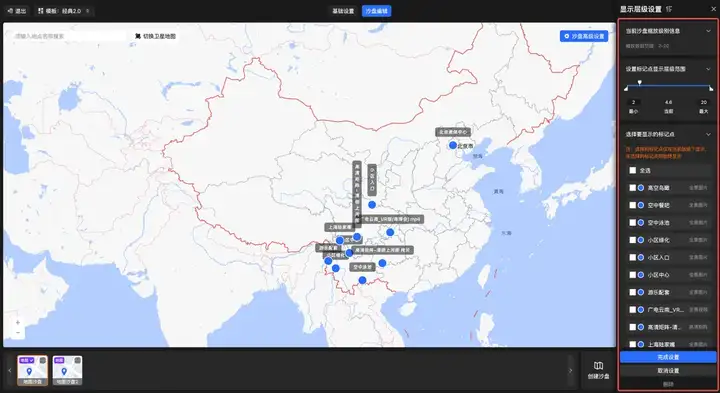Check the 小区绿化 marker checkbox
The image size is (720, 393).
(x=633, y=240)
